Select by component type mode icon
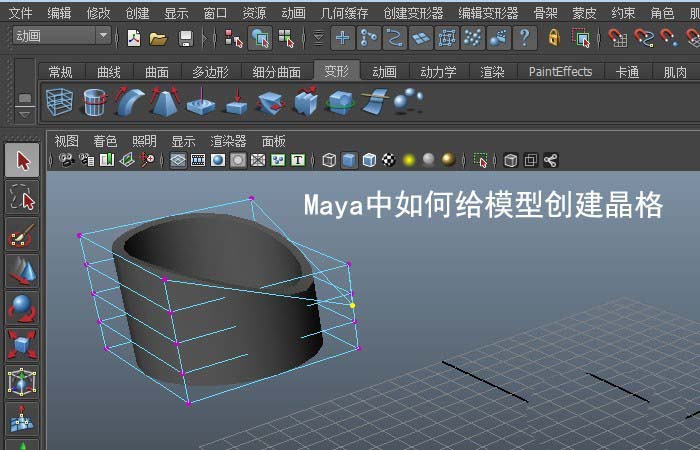 (286, 38)
